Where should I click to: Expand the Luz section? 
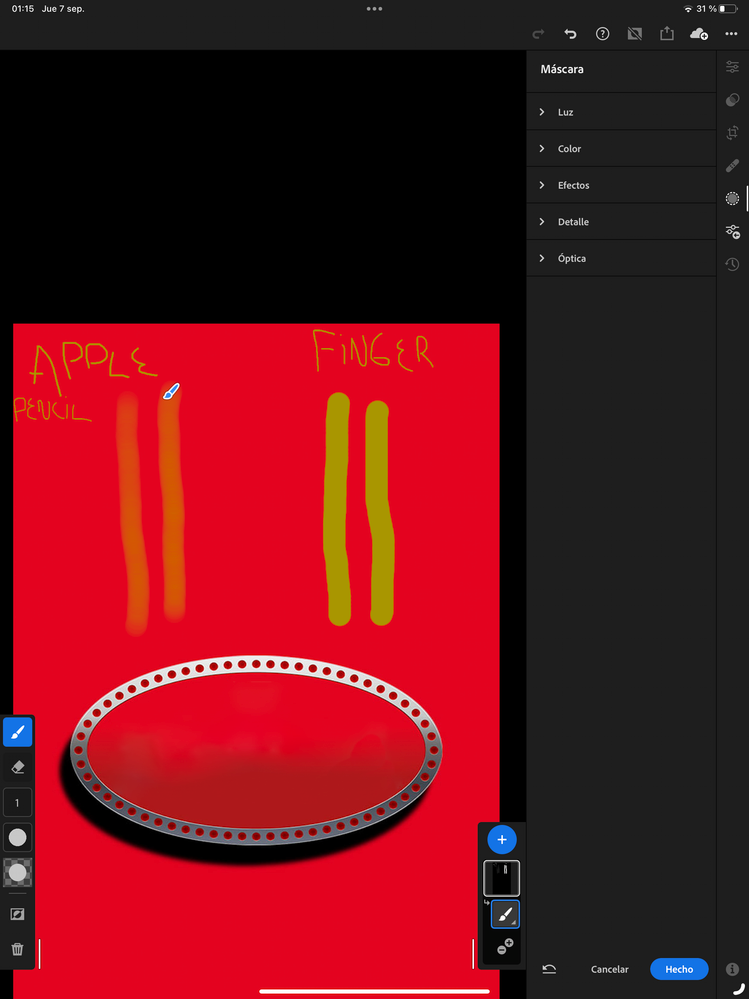point(621,112)
